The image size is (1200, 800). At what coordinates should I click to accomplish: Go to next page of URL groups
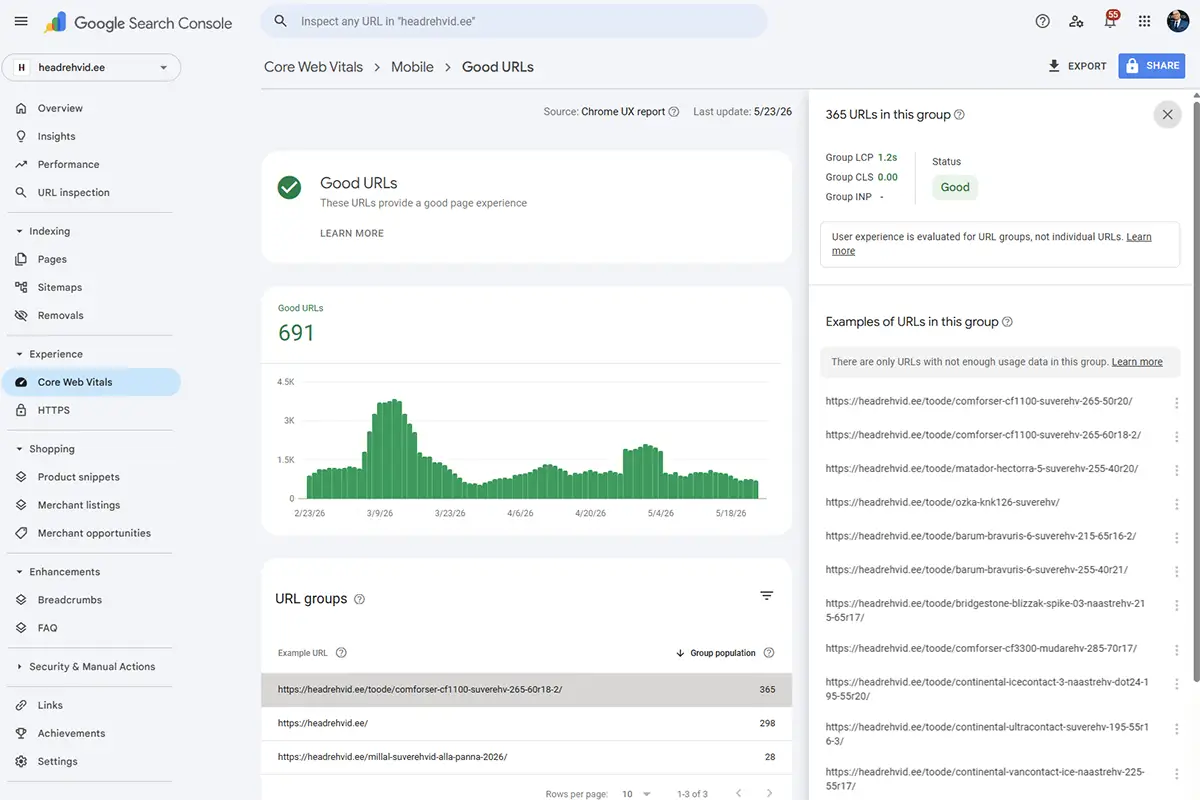click(x=767, y=793)
